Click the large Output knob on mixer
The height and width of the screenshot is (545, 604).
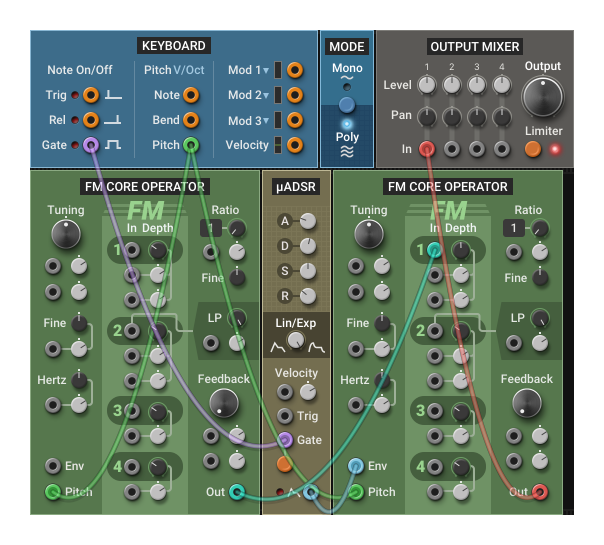tap(543, 97)
